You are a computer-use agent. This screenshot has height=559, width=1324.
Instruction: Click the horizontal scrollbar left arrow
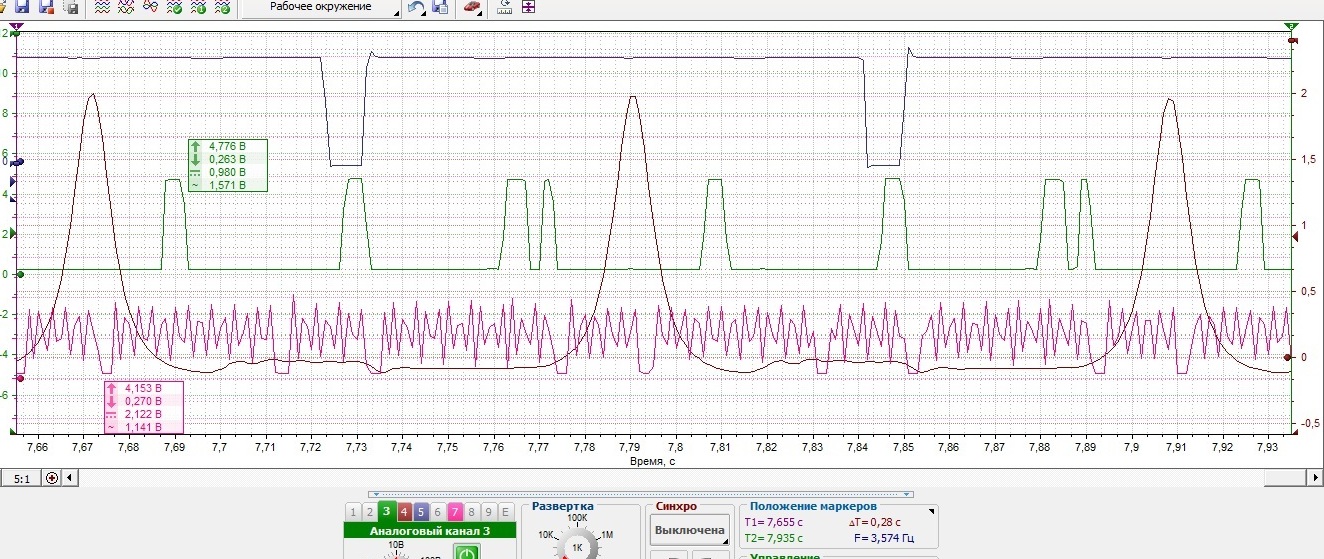[x=69, y=478]
